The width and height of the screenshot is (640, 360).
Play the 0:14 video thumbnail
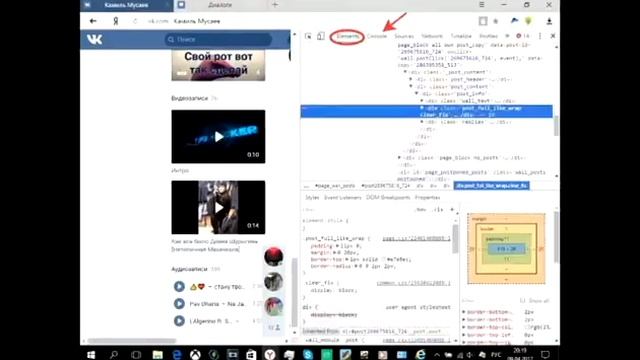click(218, 207)
